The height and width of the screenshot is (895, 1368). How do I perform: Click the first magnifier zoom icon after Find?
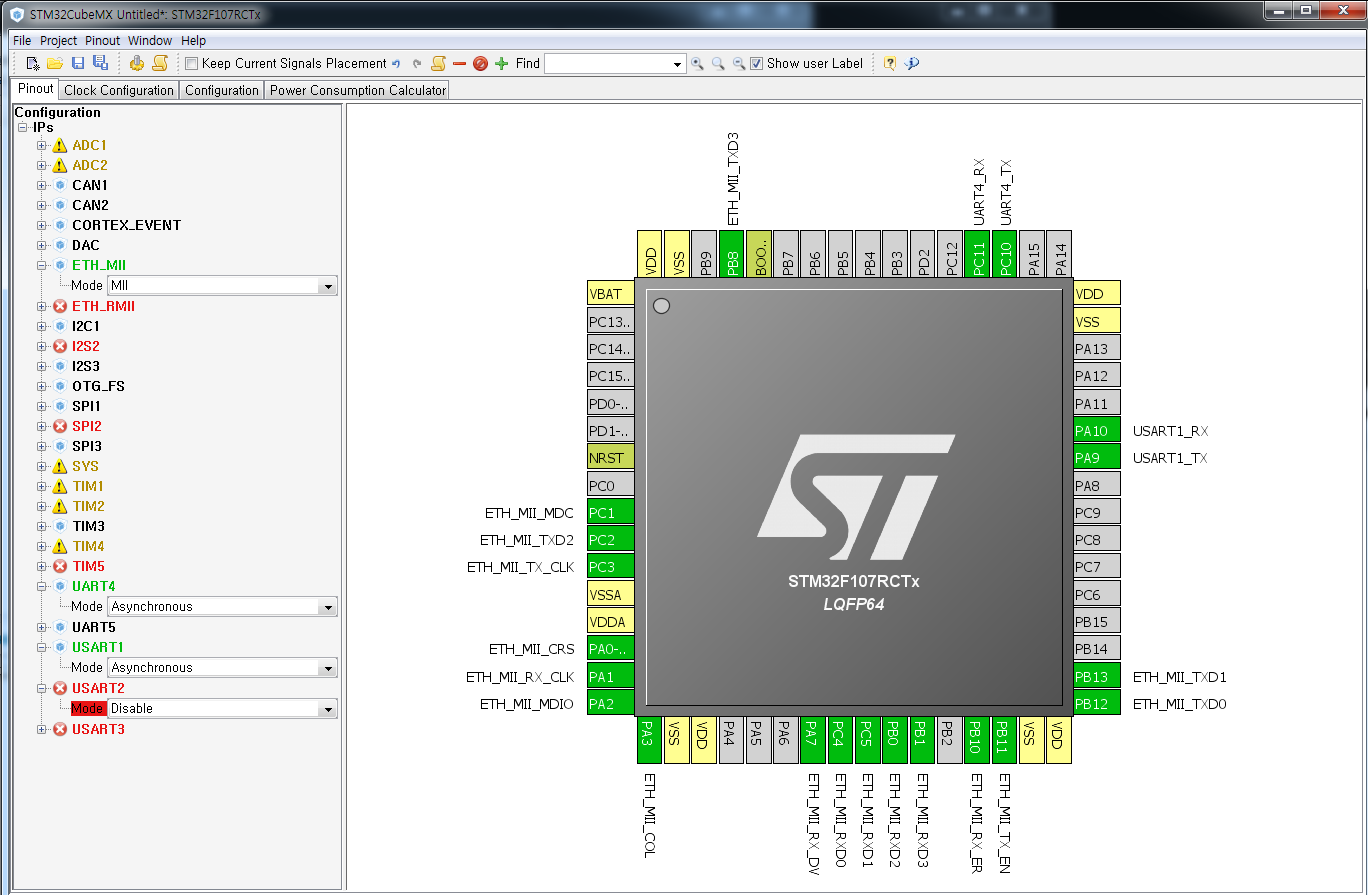698,63
